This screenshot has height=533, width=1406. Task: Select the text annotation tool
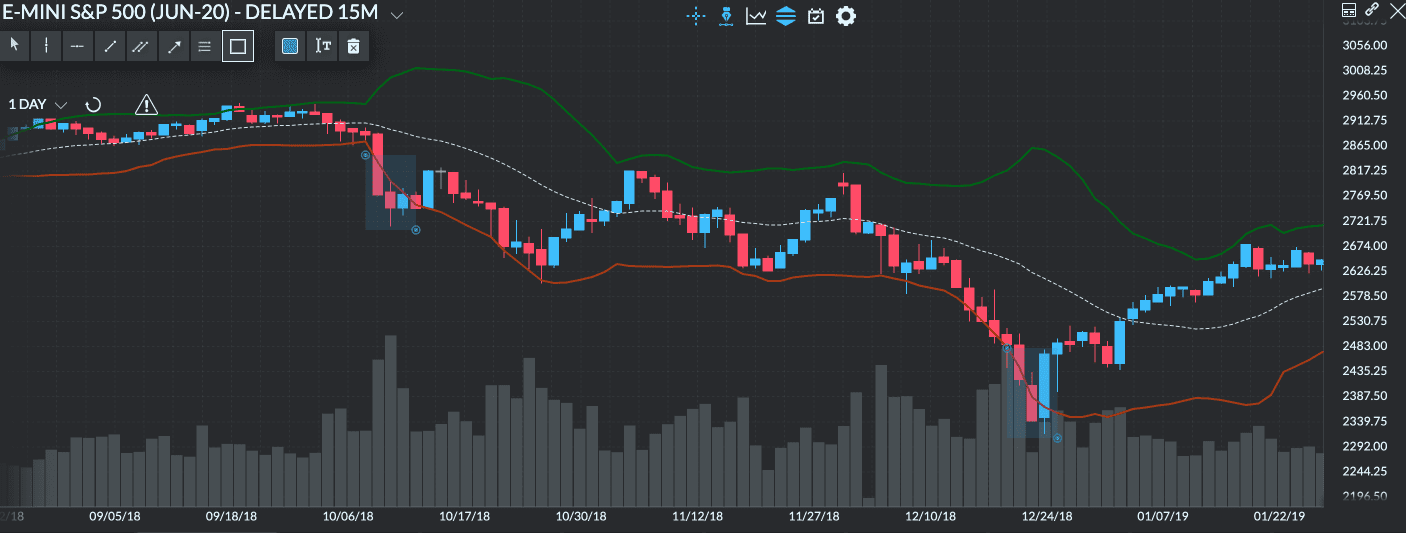pos(322,45)
